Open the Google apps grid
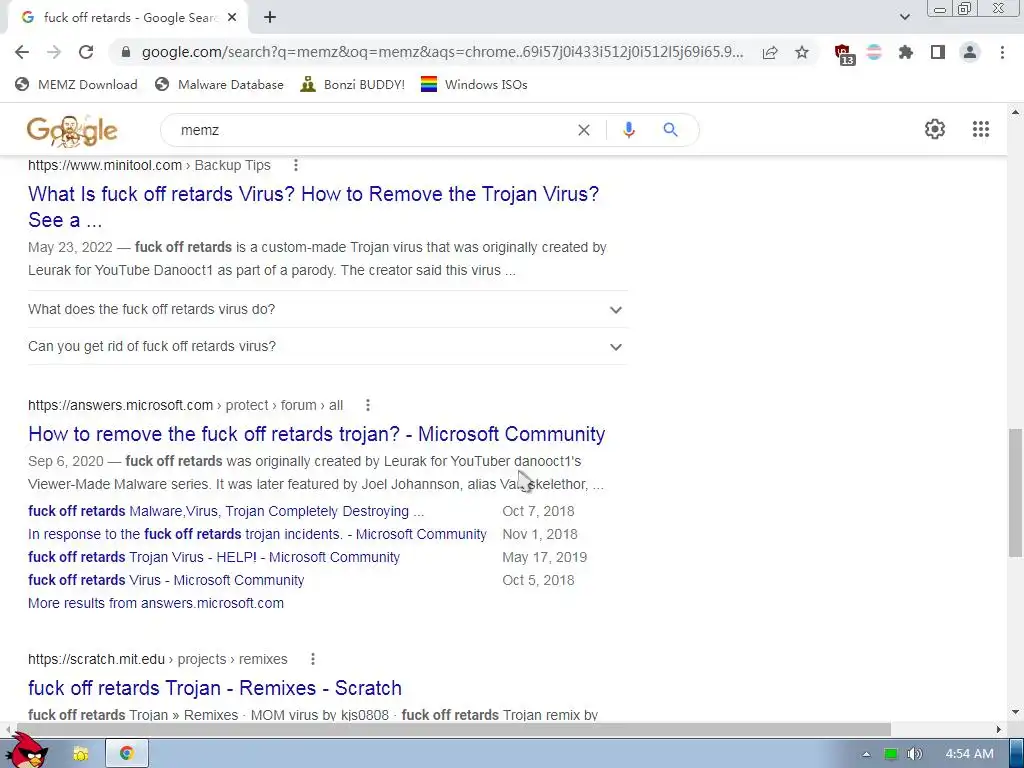The width and height of the screenshot is (1024, 768). pyautogui.click(x=981, y=129)
